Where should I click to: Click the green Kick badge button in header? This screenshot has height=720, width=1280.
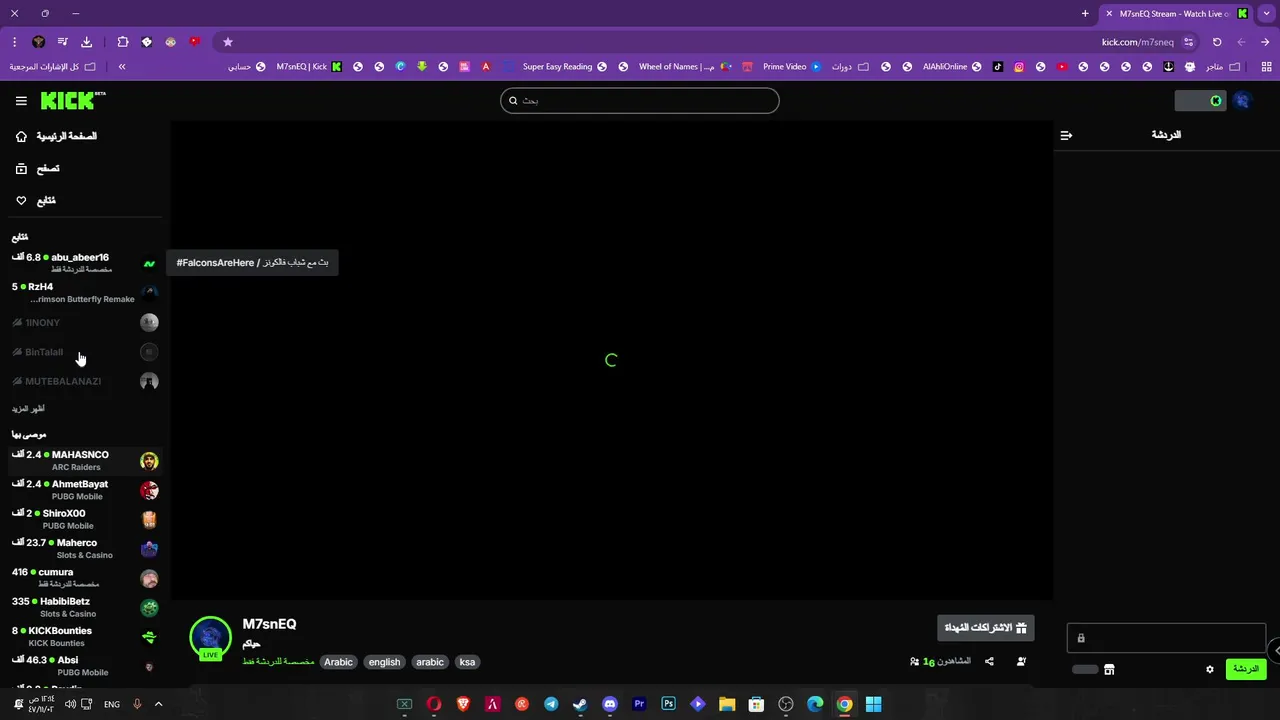1200,101
